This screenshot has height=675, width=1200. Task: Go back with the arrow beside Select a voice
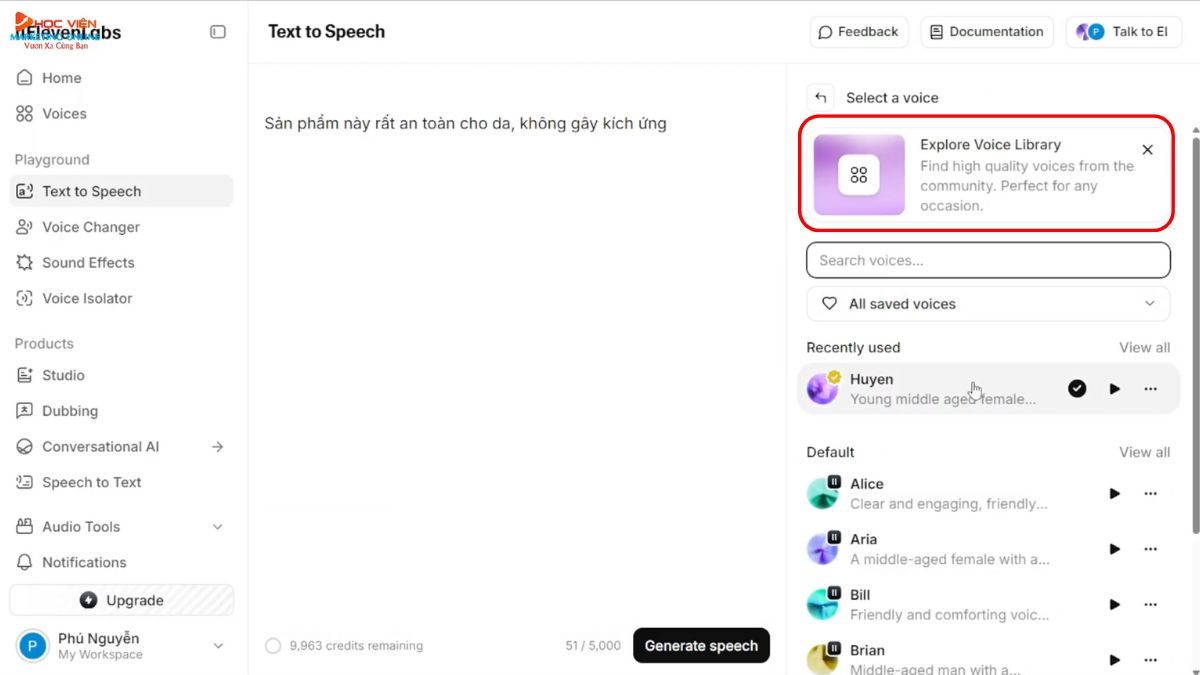coord(821,97)
